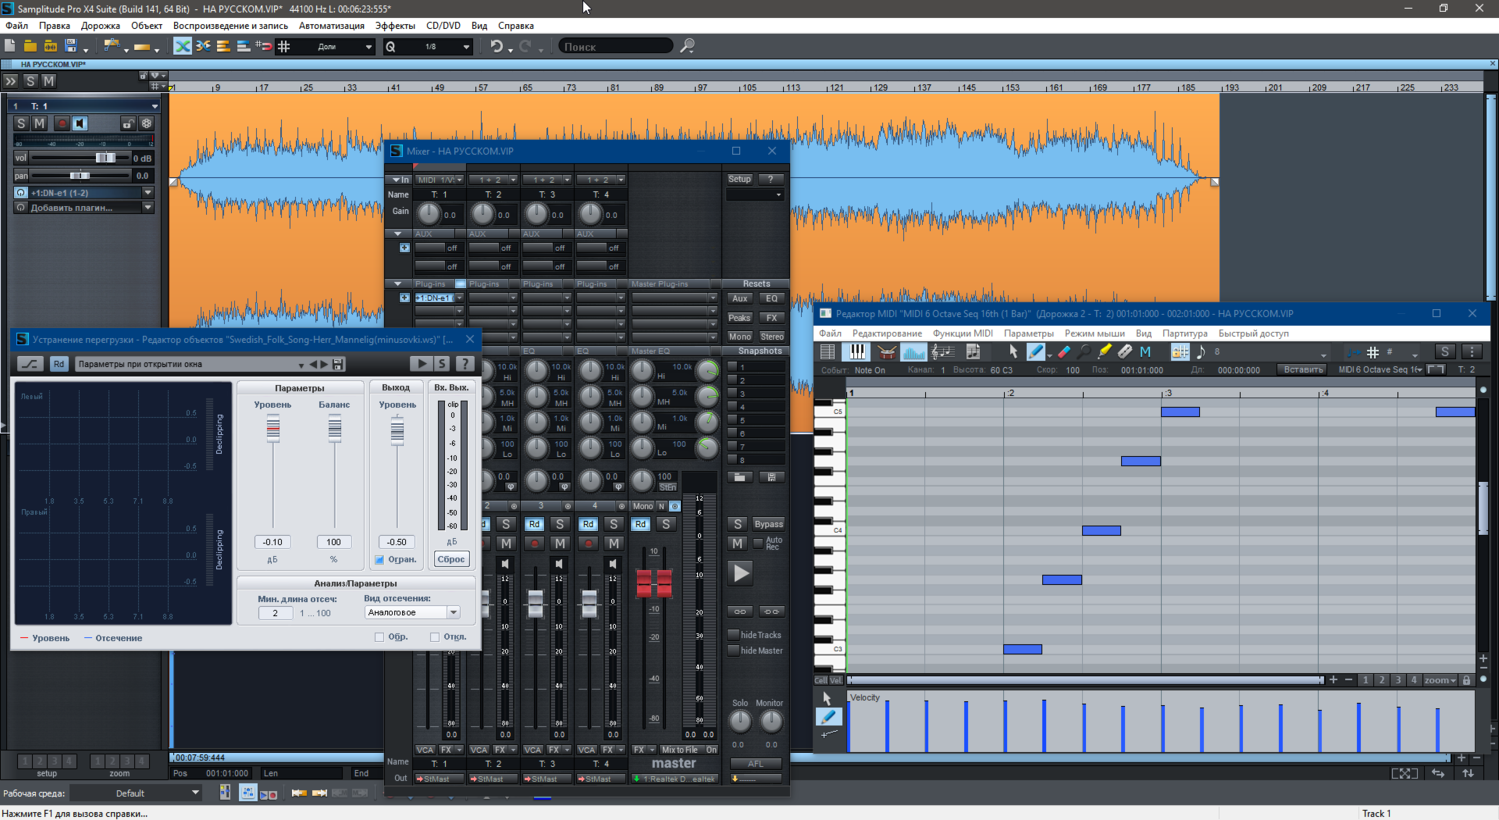1499x820 pixels.
Task: Click the Peaks button in Mixer
Action: point(739,318)
